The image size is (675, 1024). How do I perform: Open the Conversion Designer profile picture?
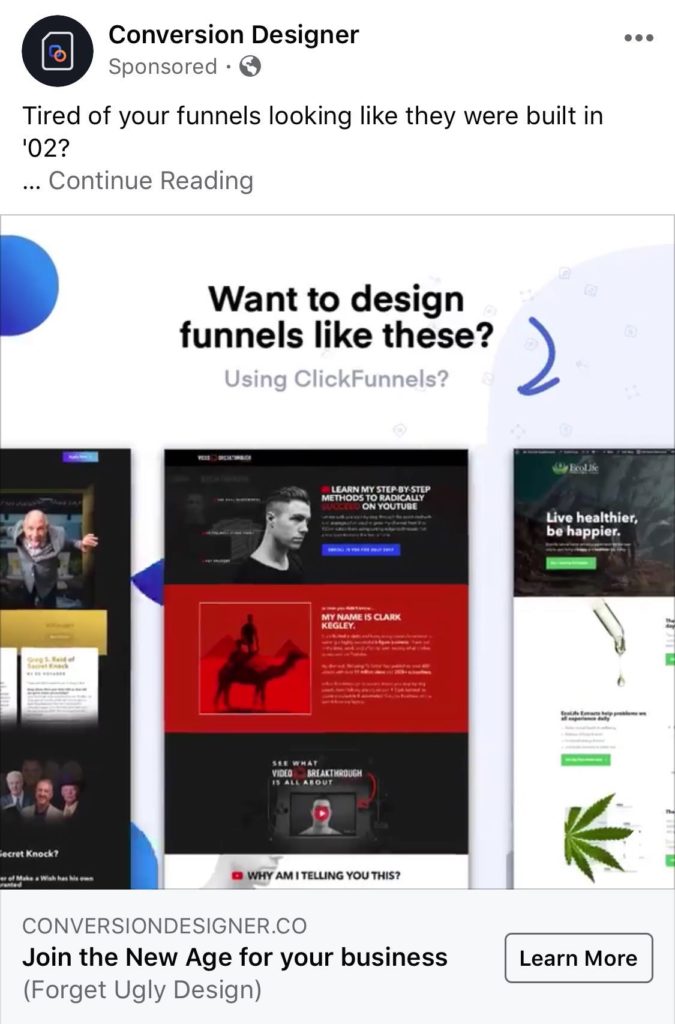tap(57, 51)
